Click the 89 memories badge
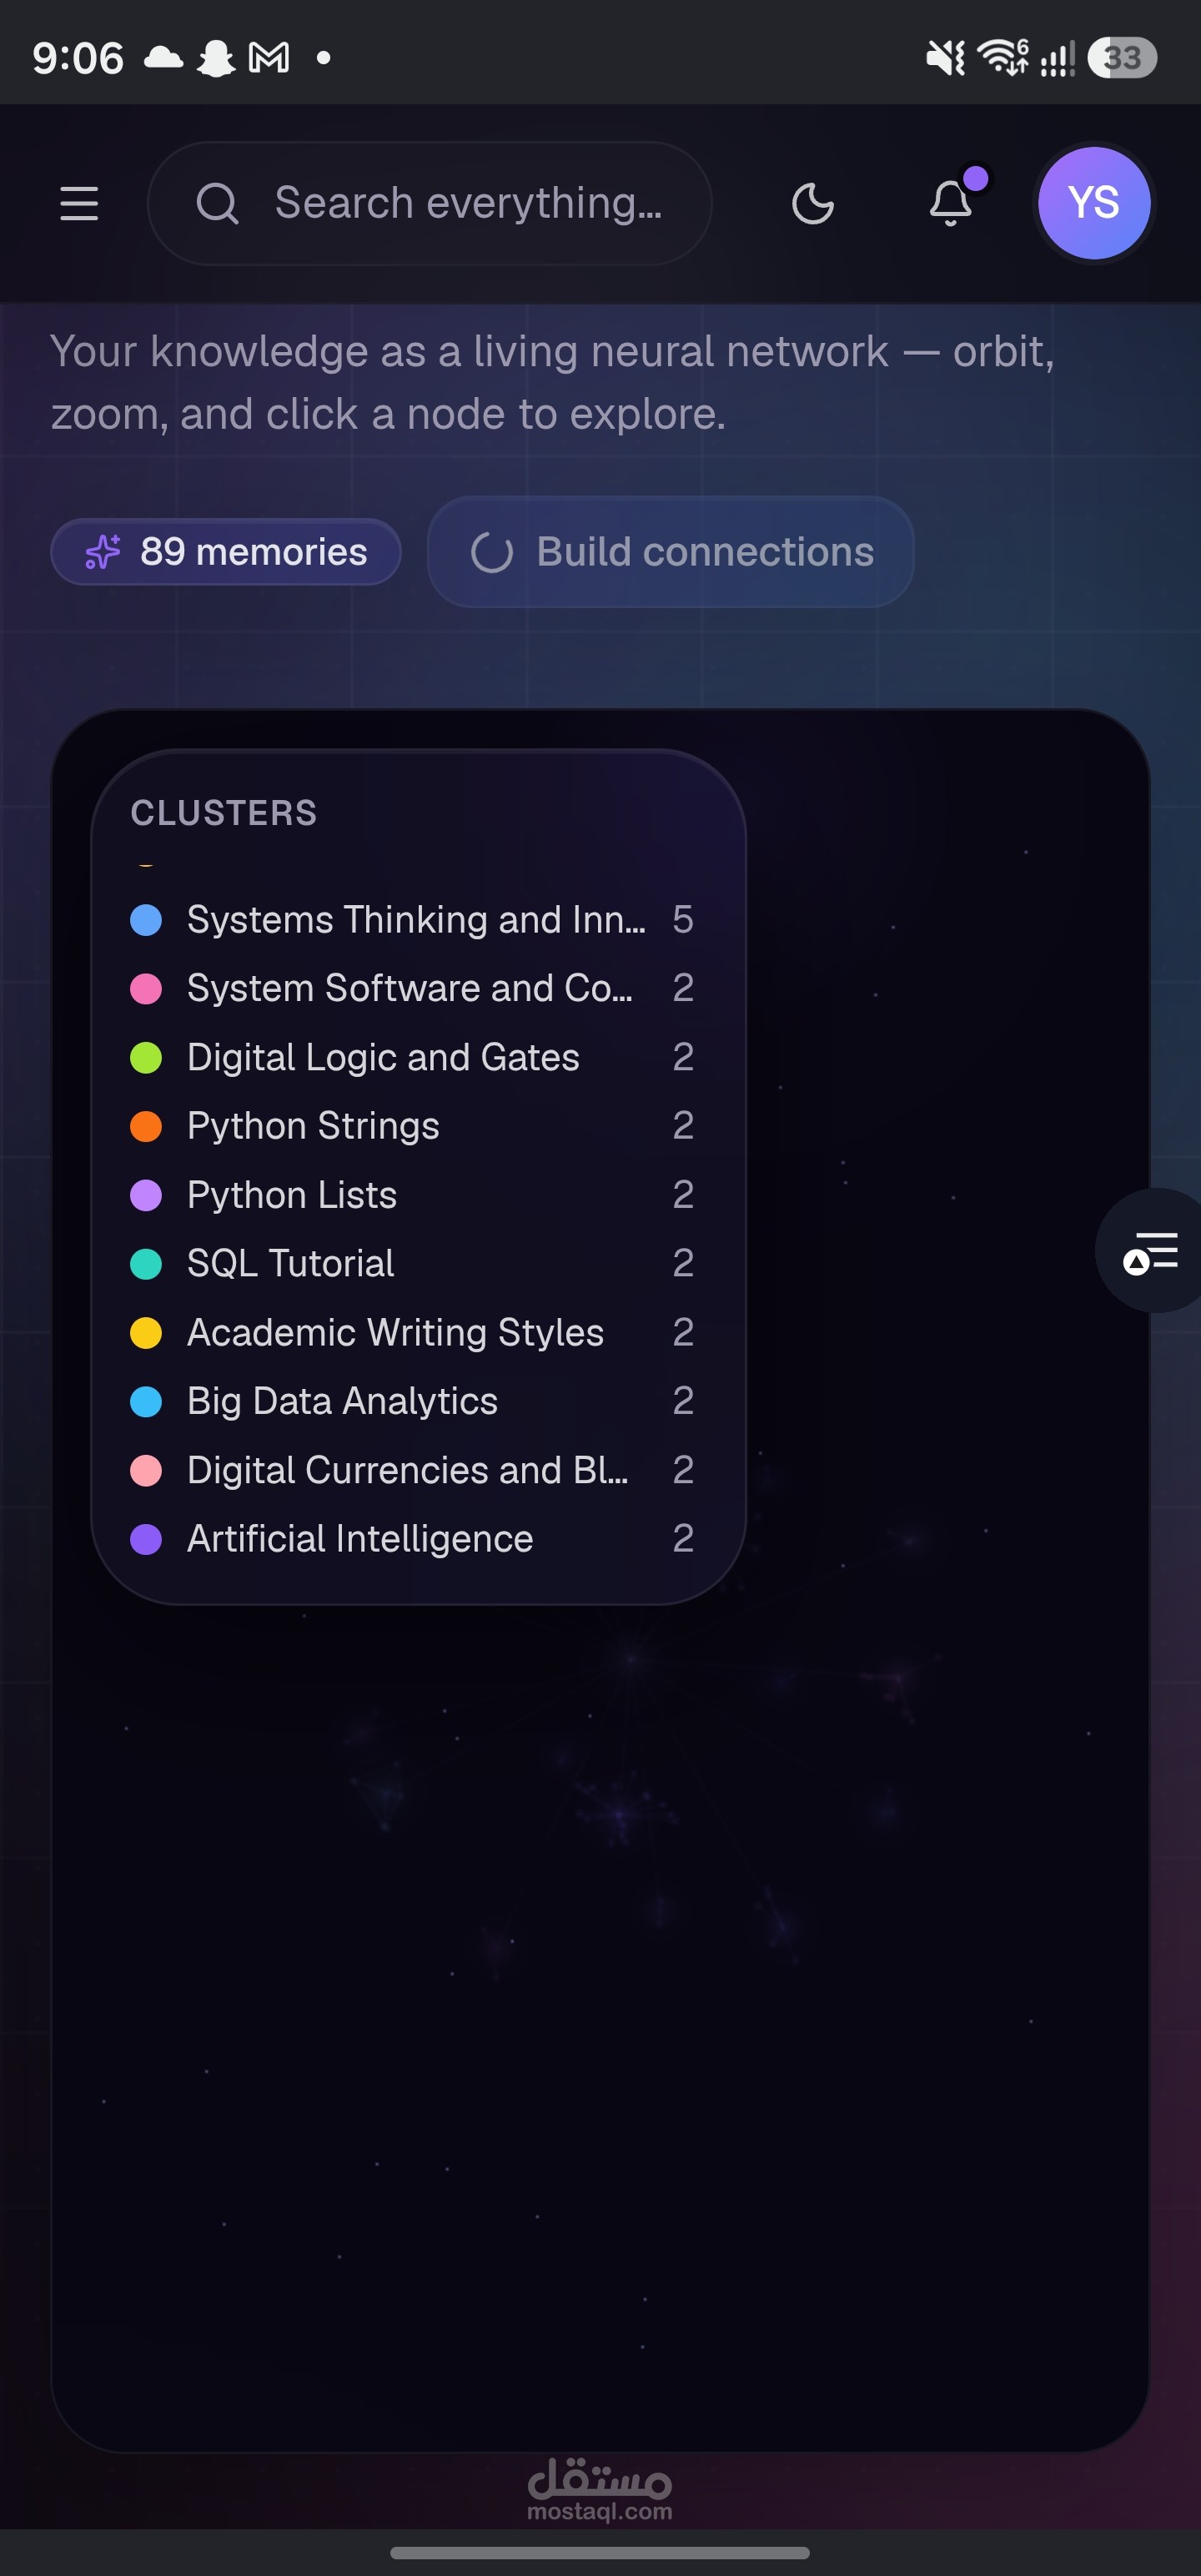Screen dimensions: 1201x2576 226,552
